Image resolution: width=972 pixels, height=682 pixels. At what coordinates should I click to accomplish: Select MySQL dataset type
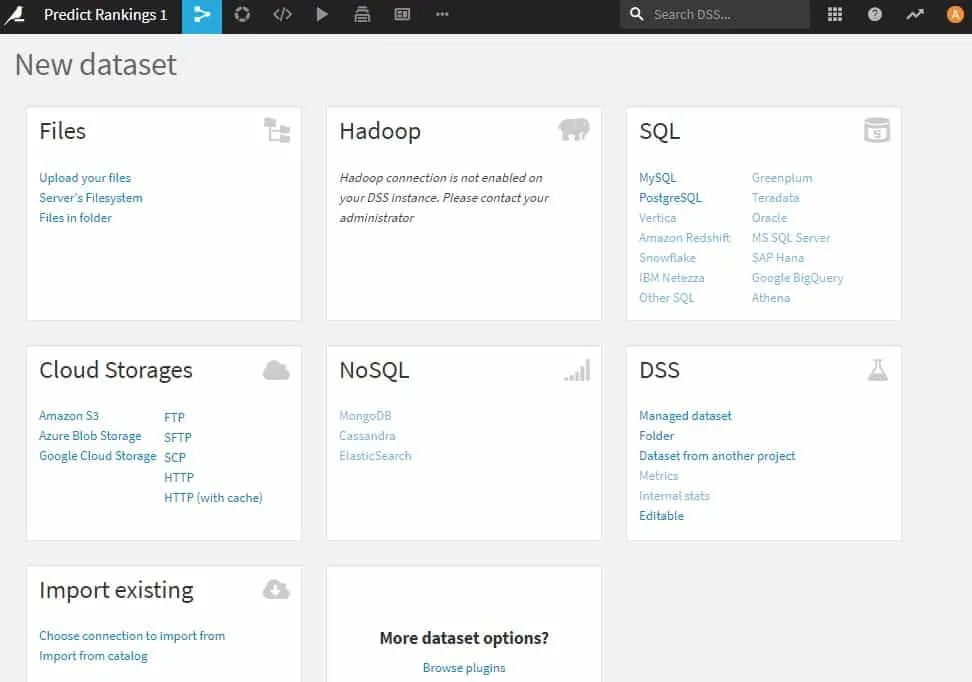tap(658, 178)
